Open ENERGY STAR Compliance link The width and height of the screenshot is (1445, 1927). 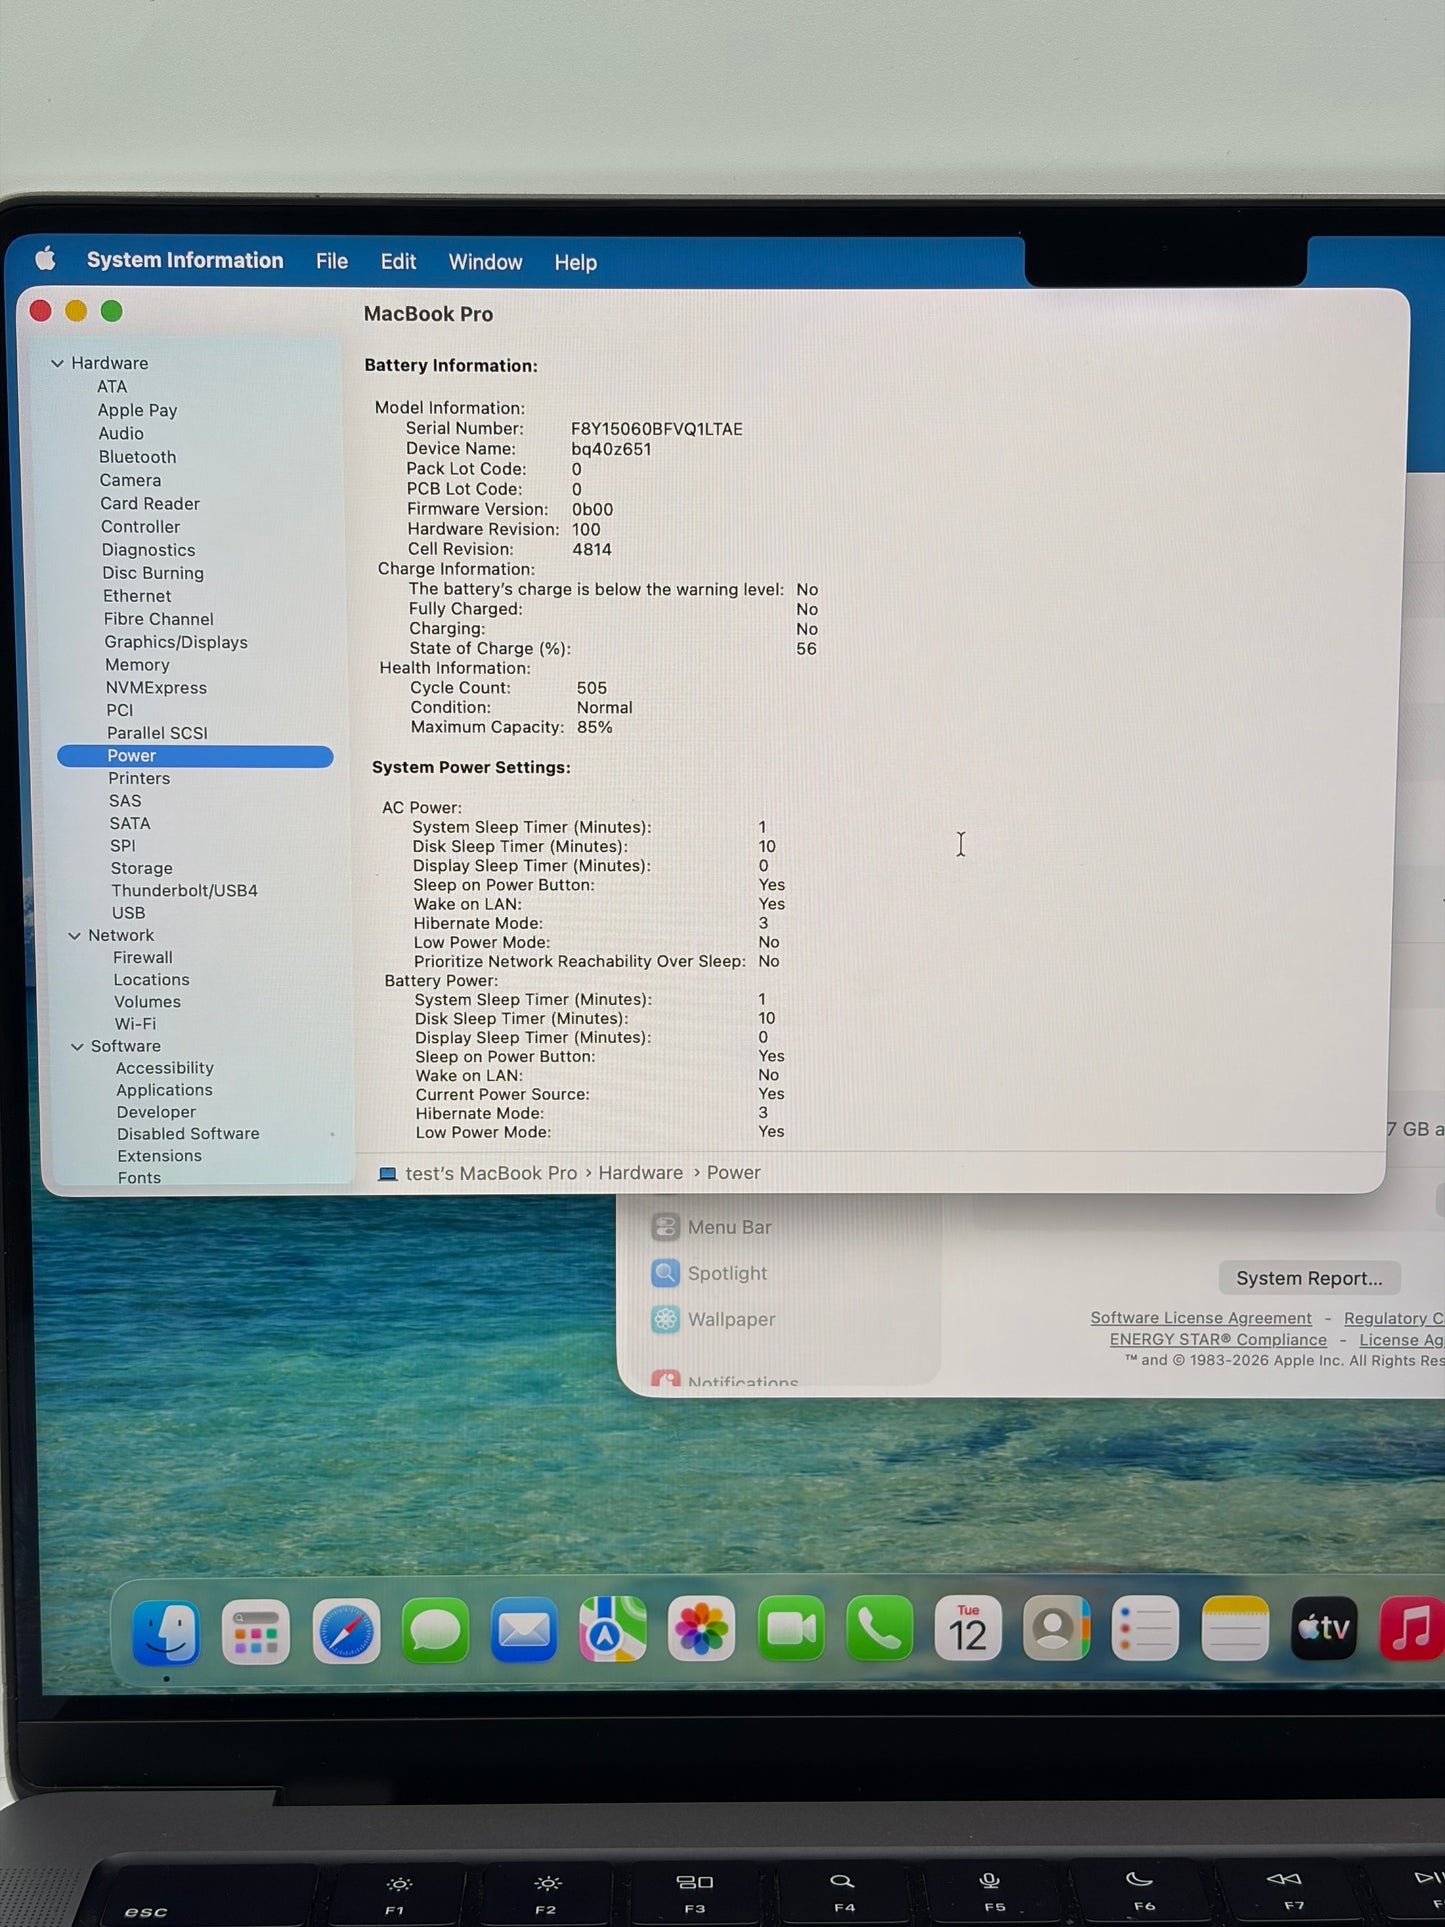1218,1340
